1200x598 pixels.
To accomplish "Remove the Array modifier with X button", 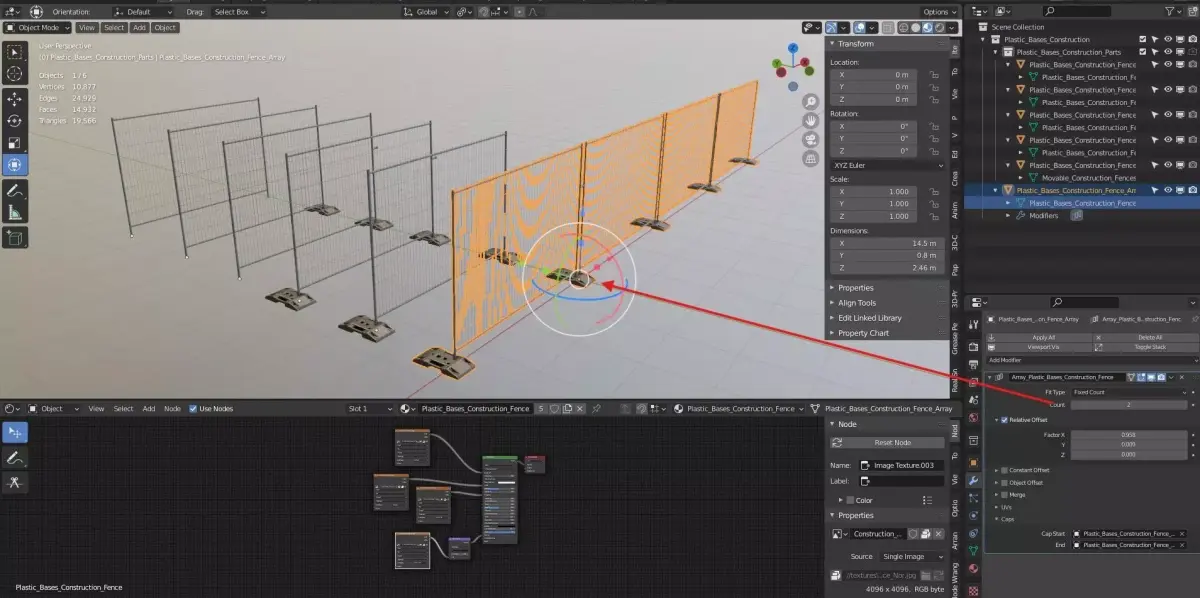I will pyautogui.click(x=1181, y=377).
